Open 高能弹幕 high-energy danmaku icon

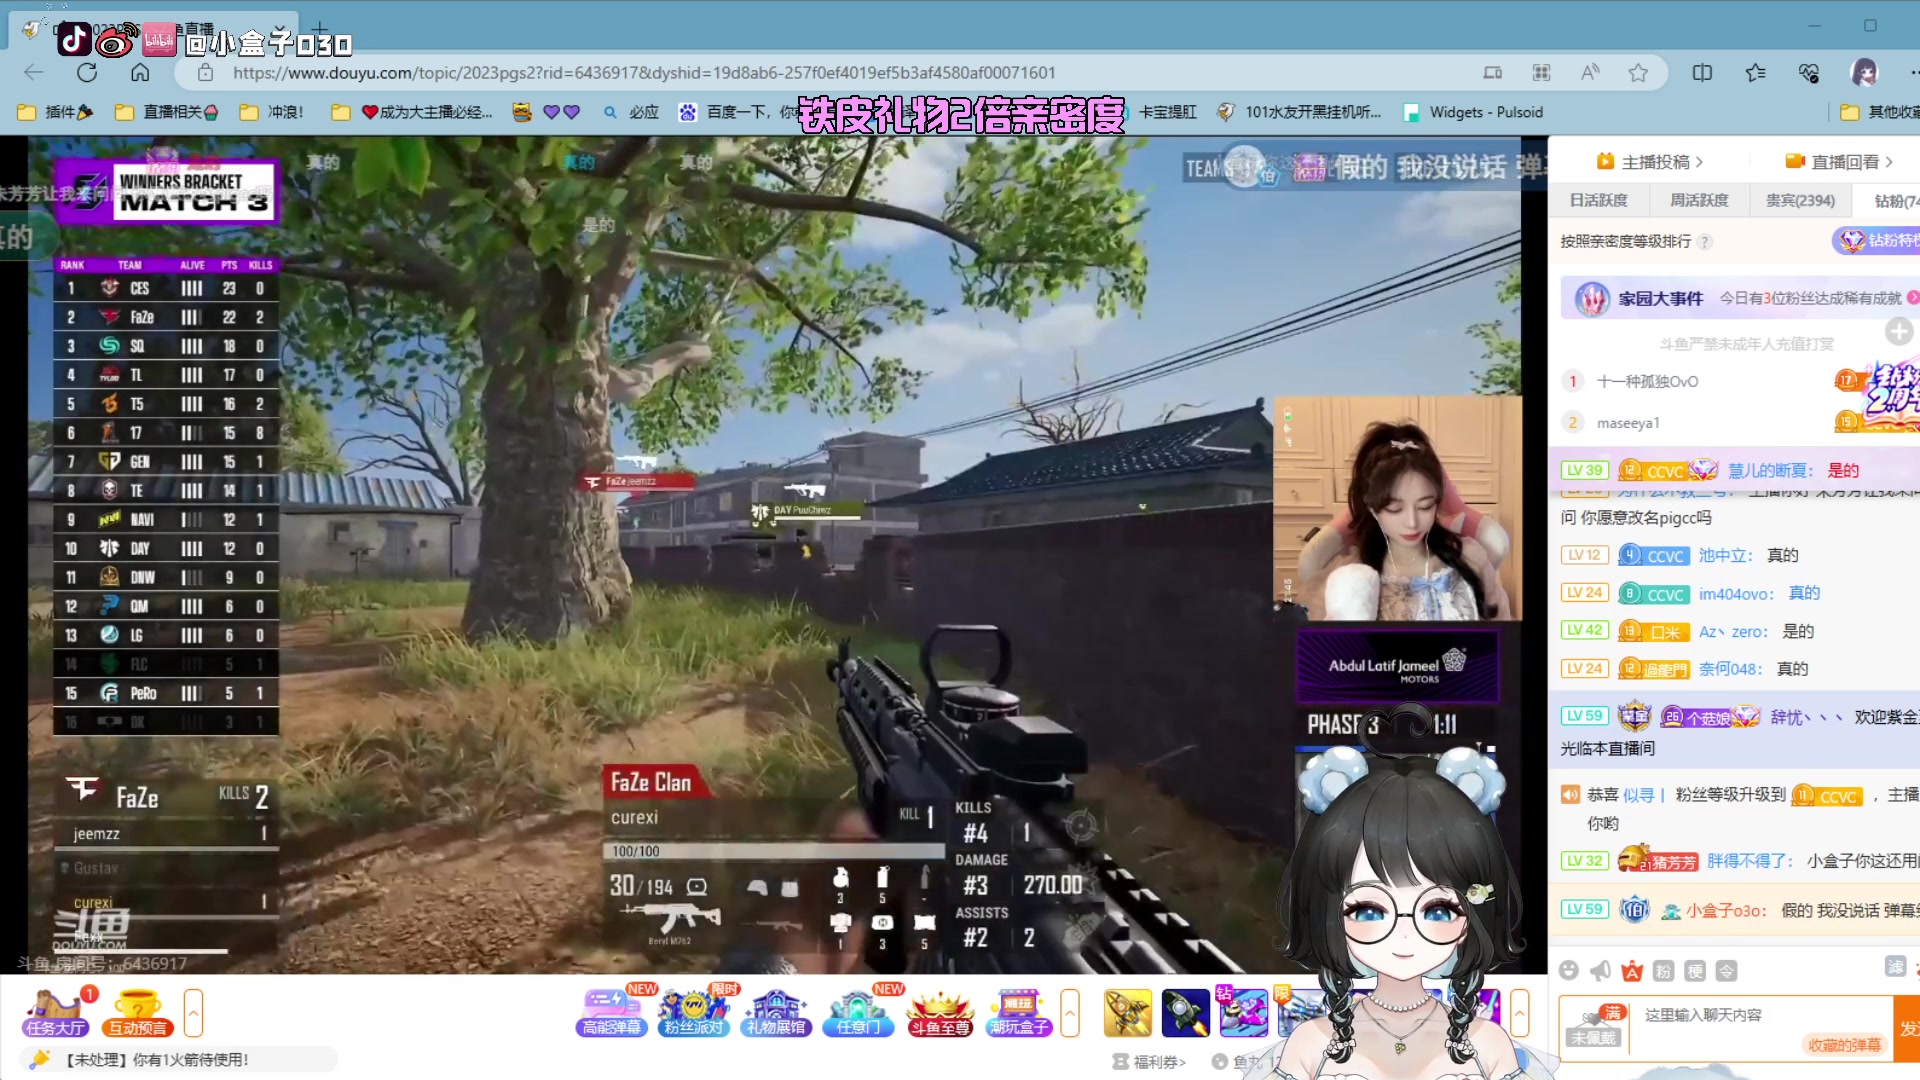click(x=611, y=1012)
